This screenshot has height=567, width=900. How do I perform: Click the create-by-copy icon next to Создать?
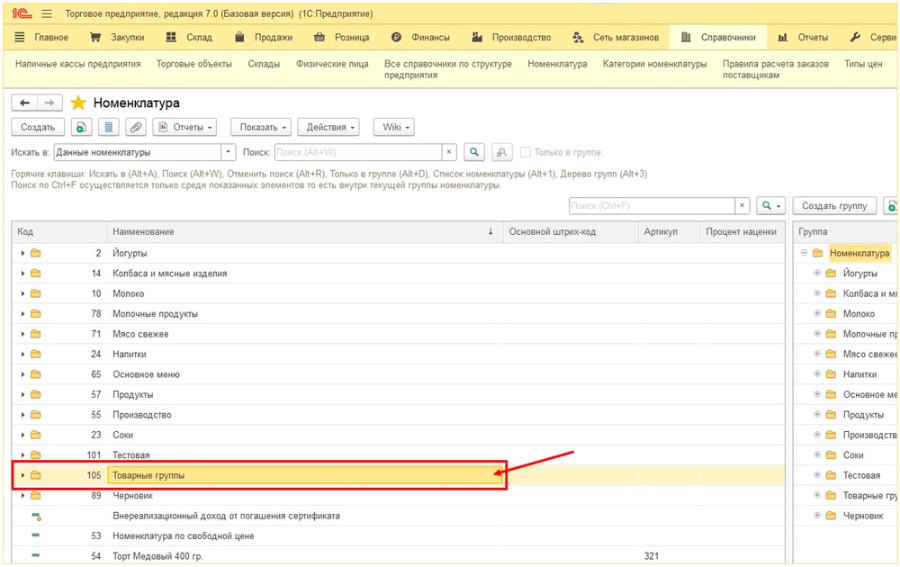pyautogui.click(x=81, y=127)
